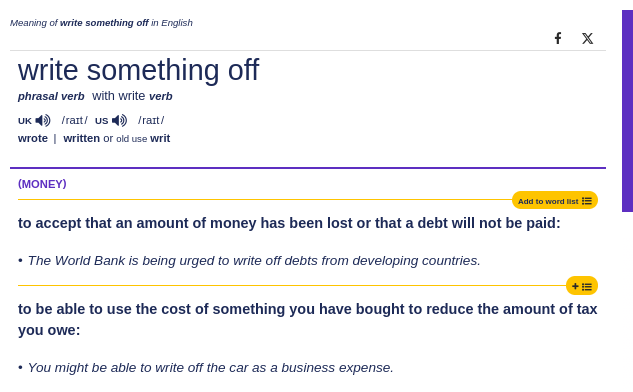Play the UK pronunciation audio

[x=43, y=120]
